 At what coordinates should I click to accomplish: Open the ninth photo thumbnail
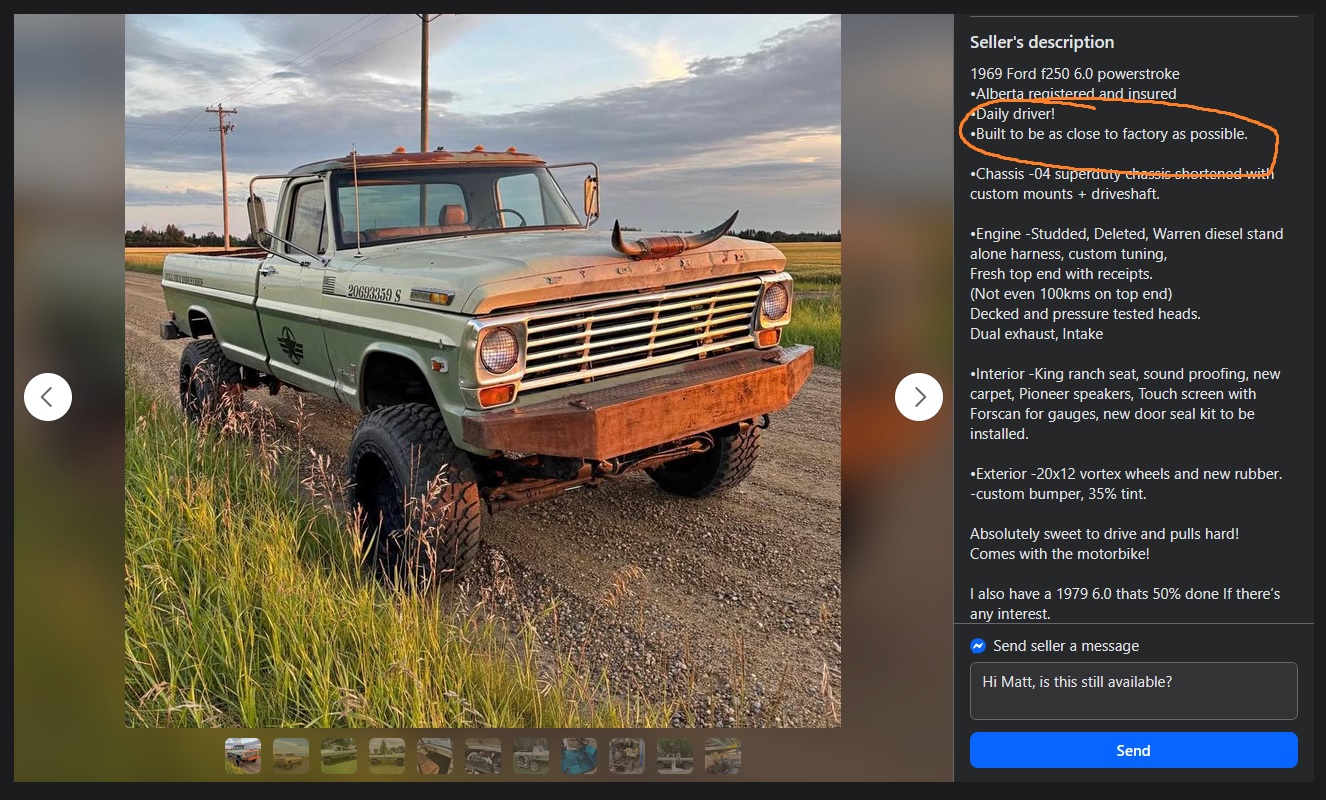point(627,756)
